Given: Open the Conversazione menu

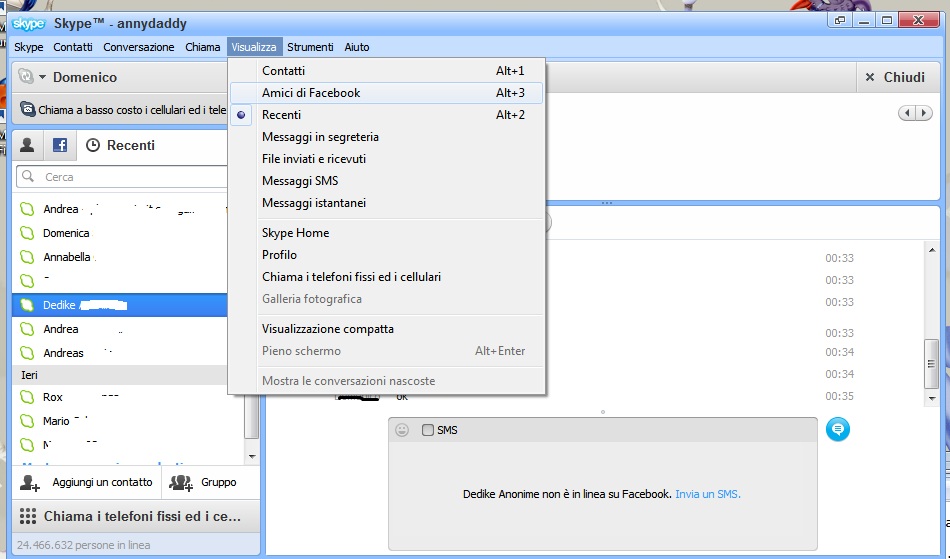Looking at the screenshot, I should pos(139,47).
